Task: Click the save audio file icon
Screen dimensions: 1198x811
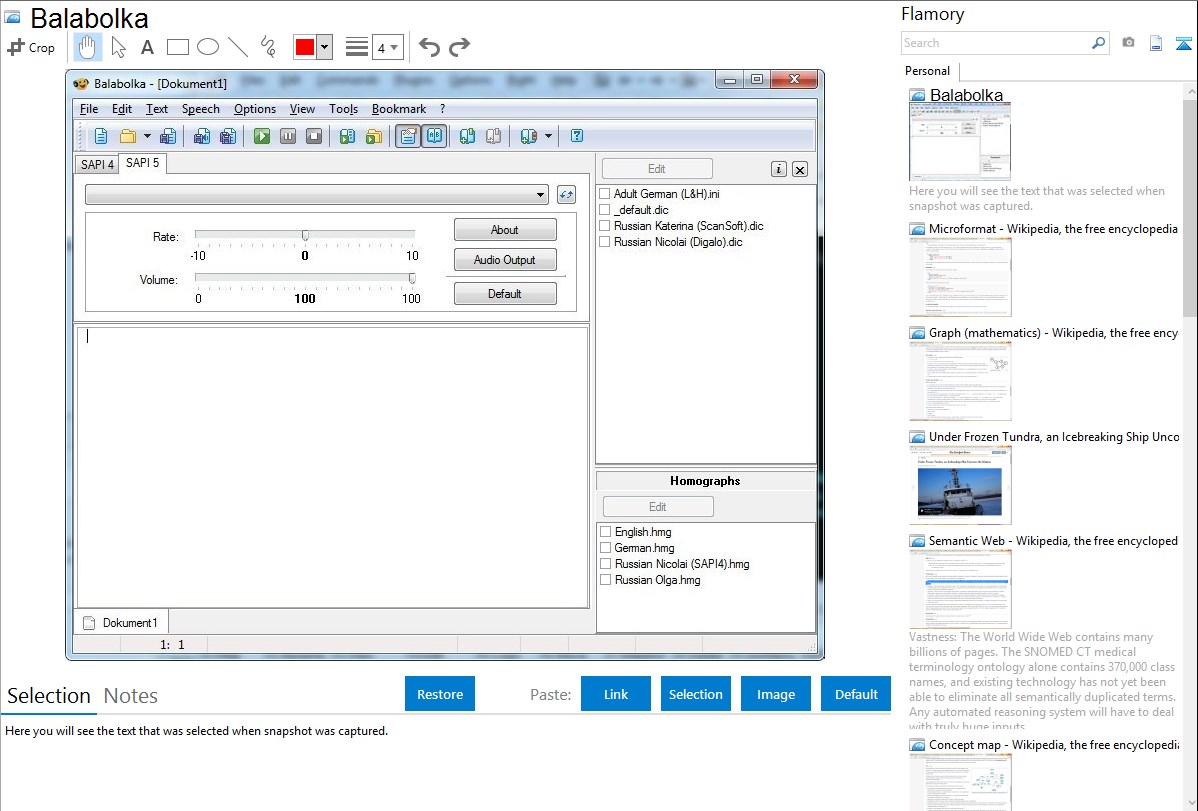Action: (x=202, y=136)
